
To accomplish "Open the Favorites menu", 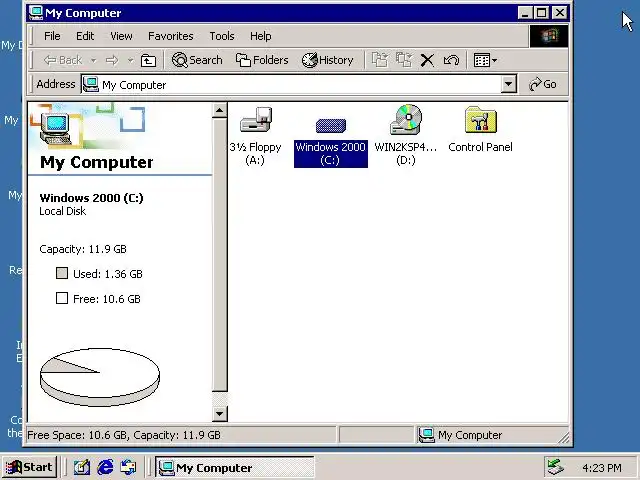I will coord(171,36).
